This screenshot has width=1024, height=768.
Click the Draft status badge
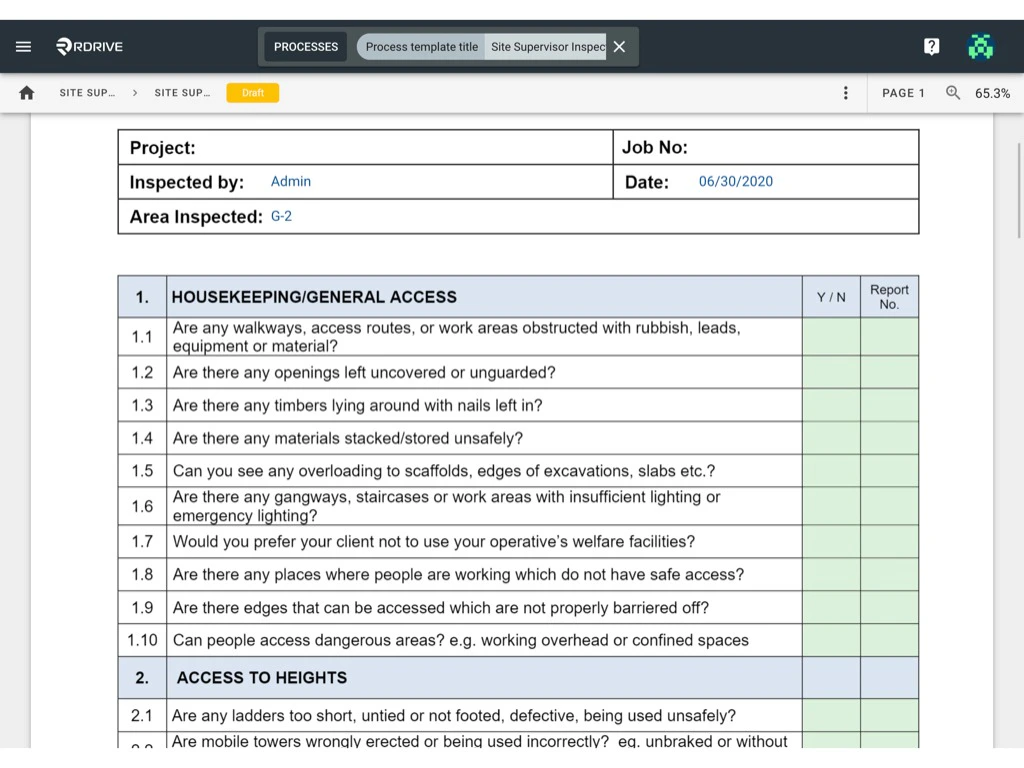click(253, 93)
